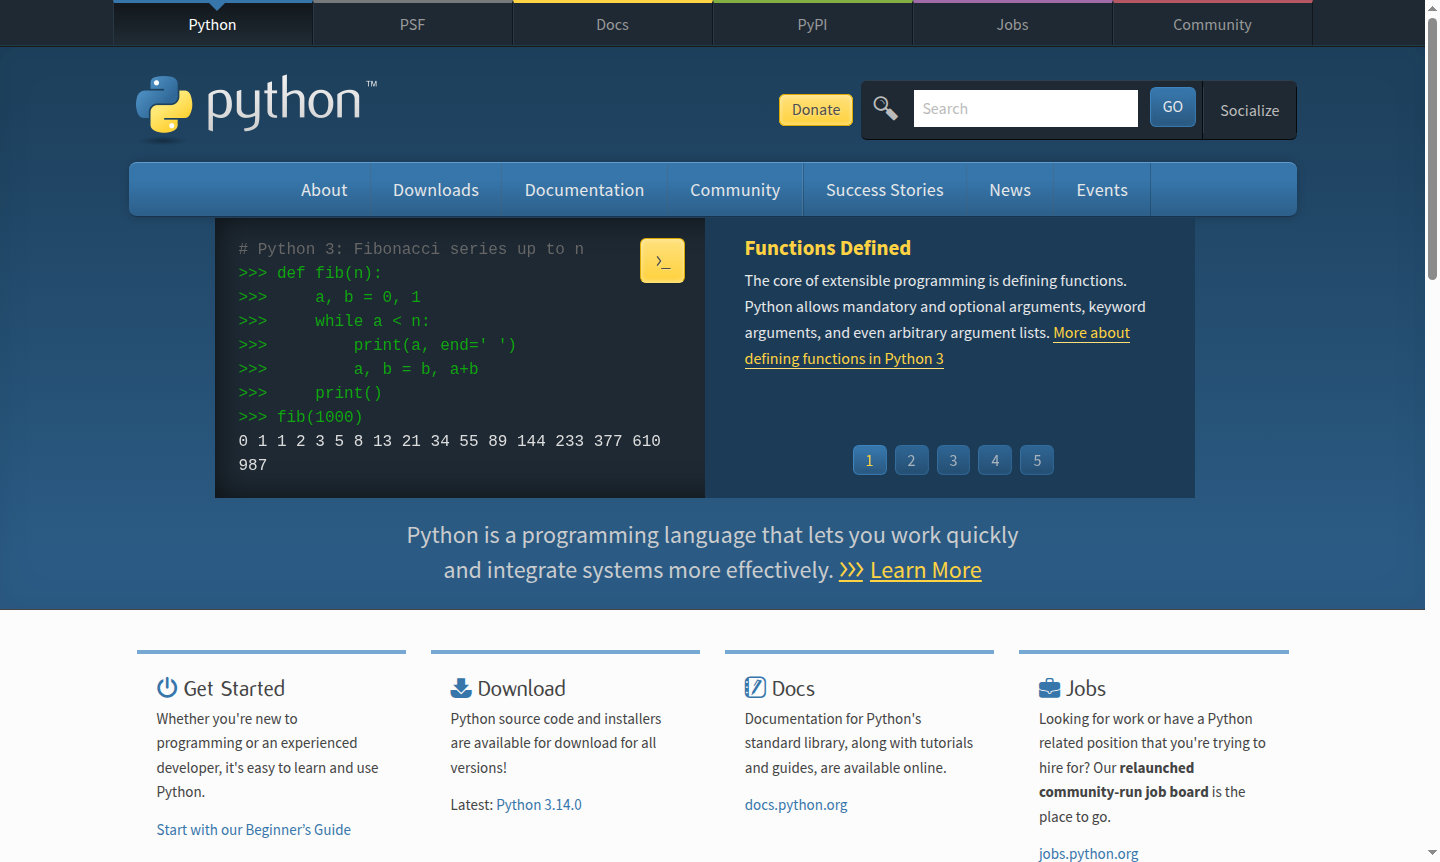Click the download arrow icon beside Download
This screenshot has width=1440, height=862.
[460, 687]
